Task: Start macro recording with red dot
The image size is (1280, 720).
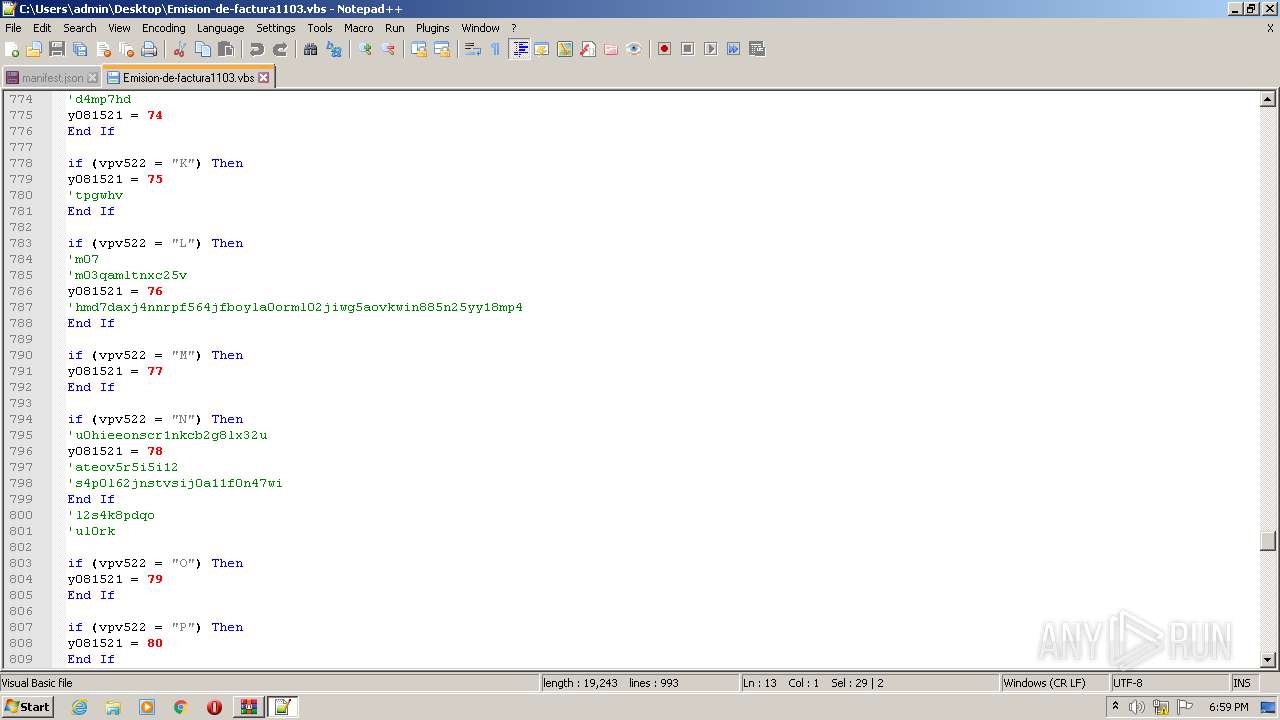Action: (664, 49)
